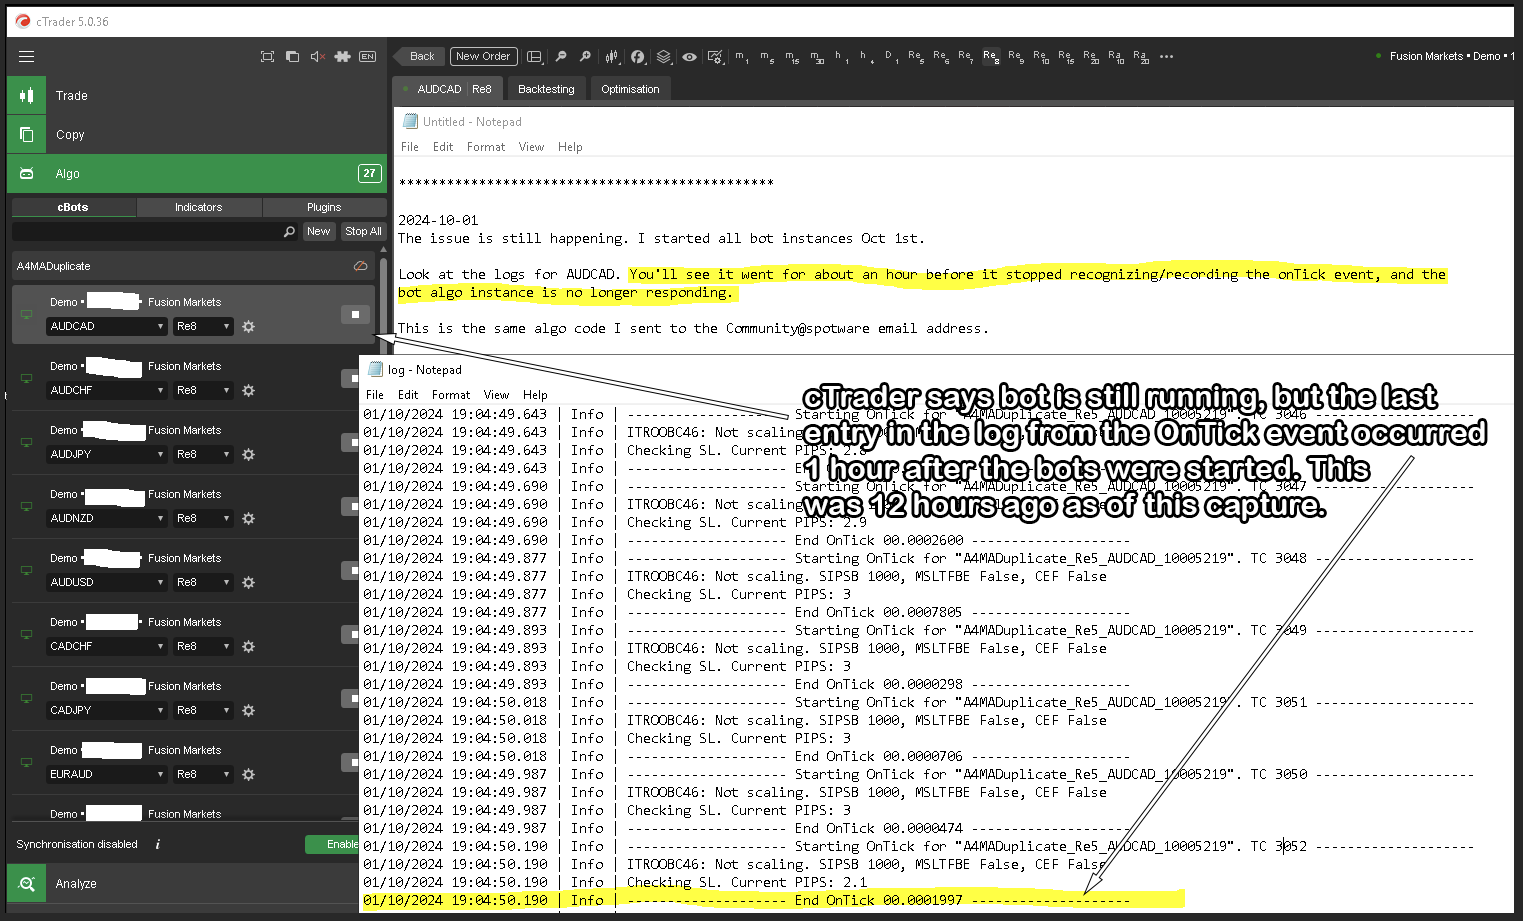Open the AUDCHF symbol dropdown

(x=107, y=390)
